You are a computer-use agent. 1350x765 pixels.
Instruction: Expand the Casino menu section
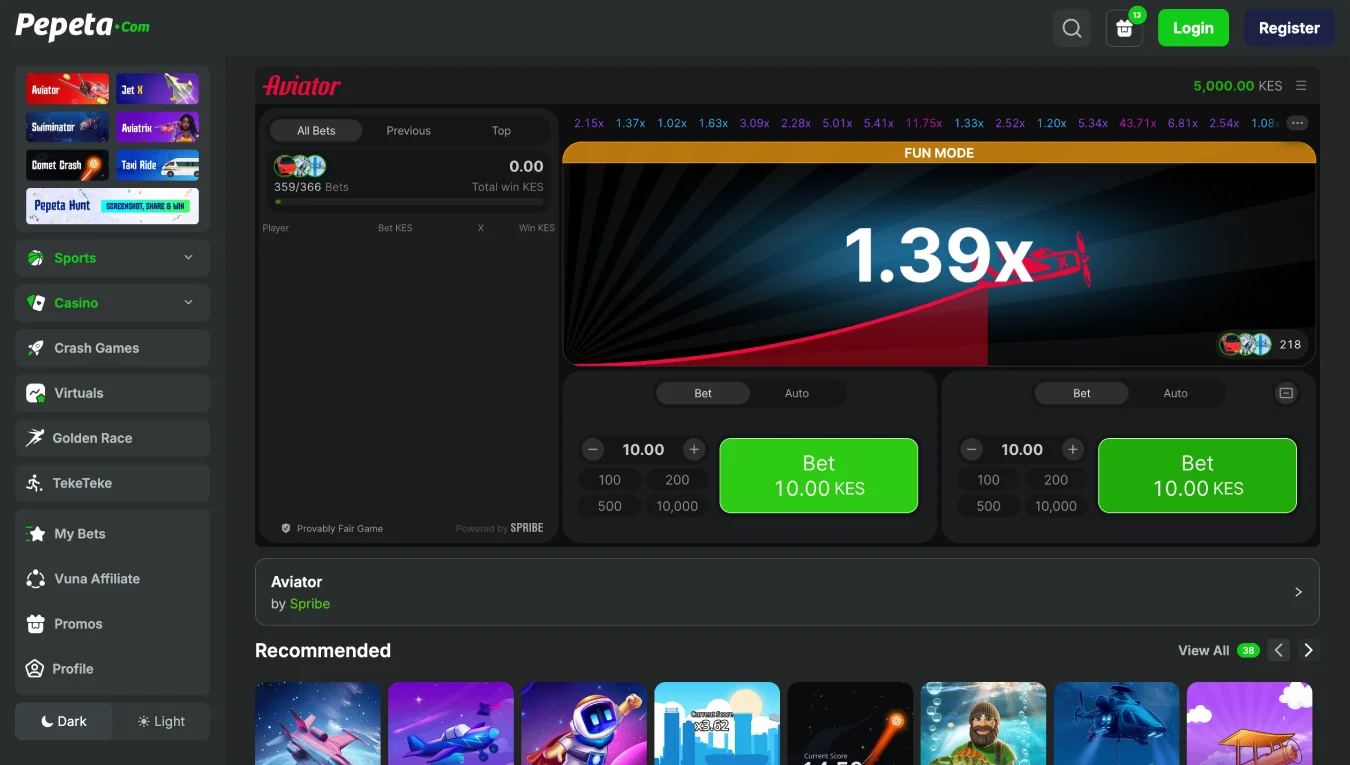[112, 303]
